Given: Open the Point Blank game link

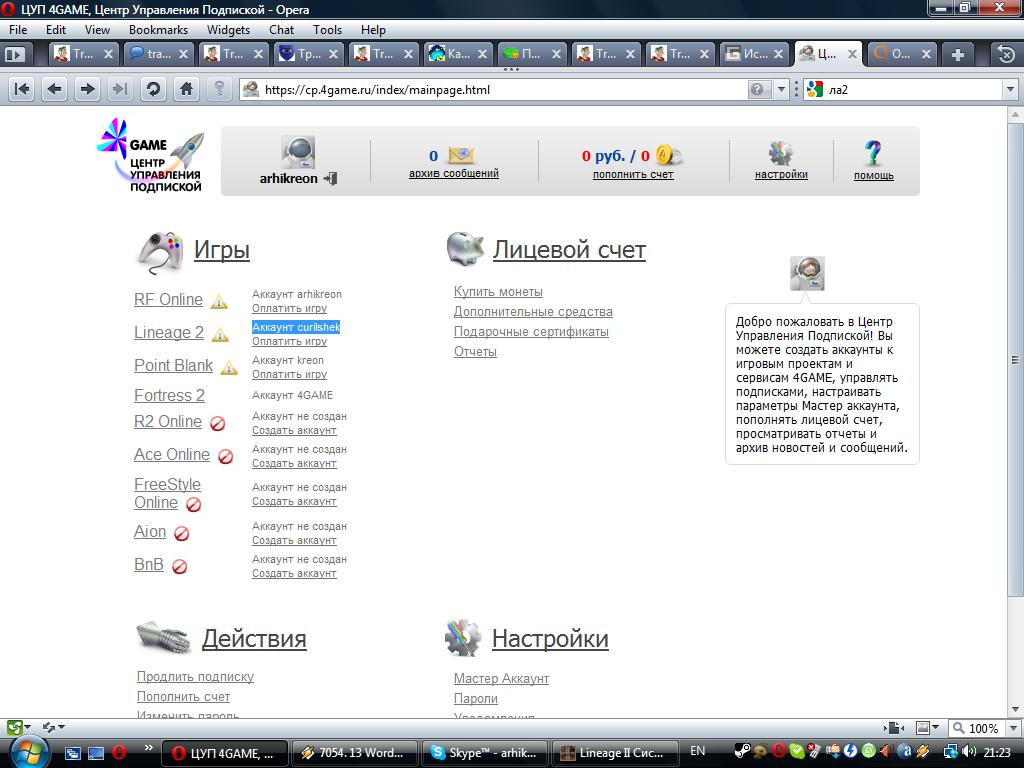Looking at the screenshot, I should (173, 365).
